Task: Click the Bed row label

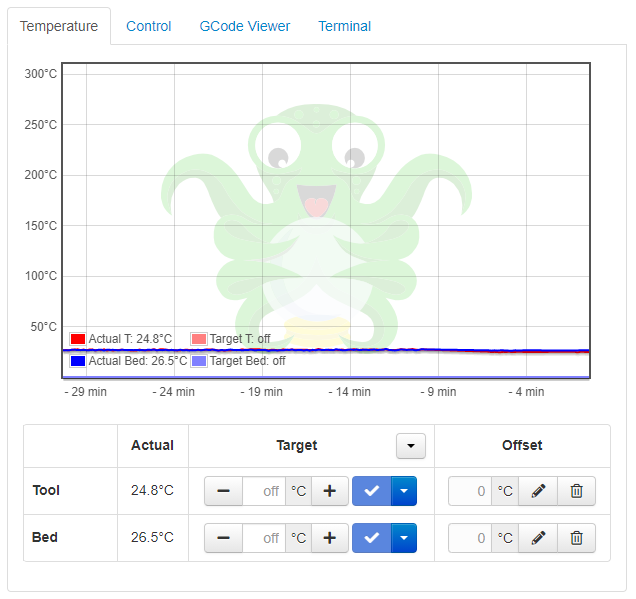Action: pyautogui.click(x=45, y=538)
